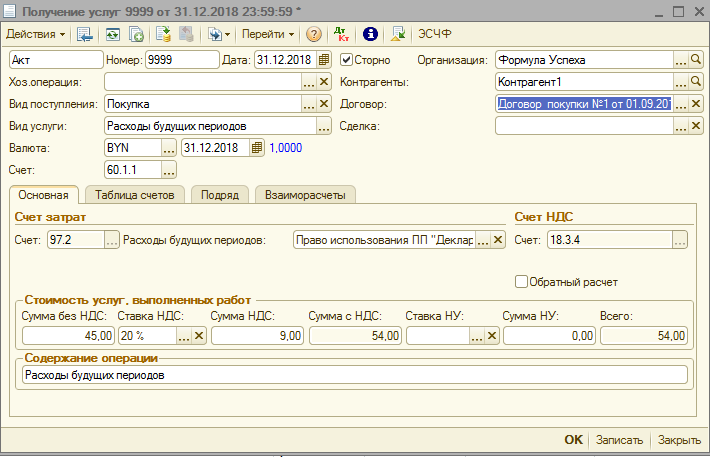
Task: Click the blue info icon in toolbar
Action: click(369, 34)
